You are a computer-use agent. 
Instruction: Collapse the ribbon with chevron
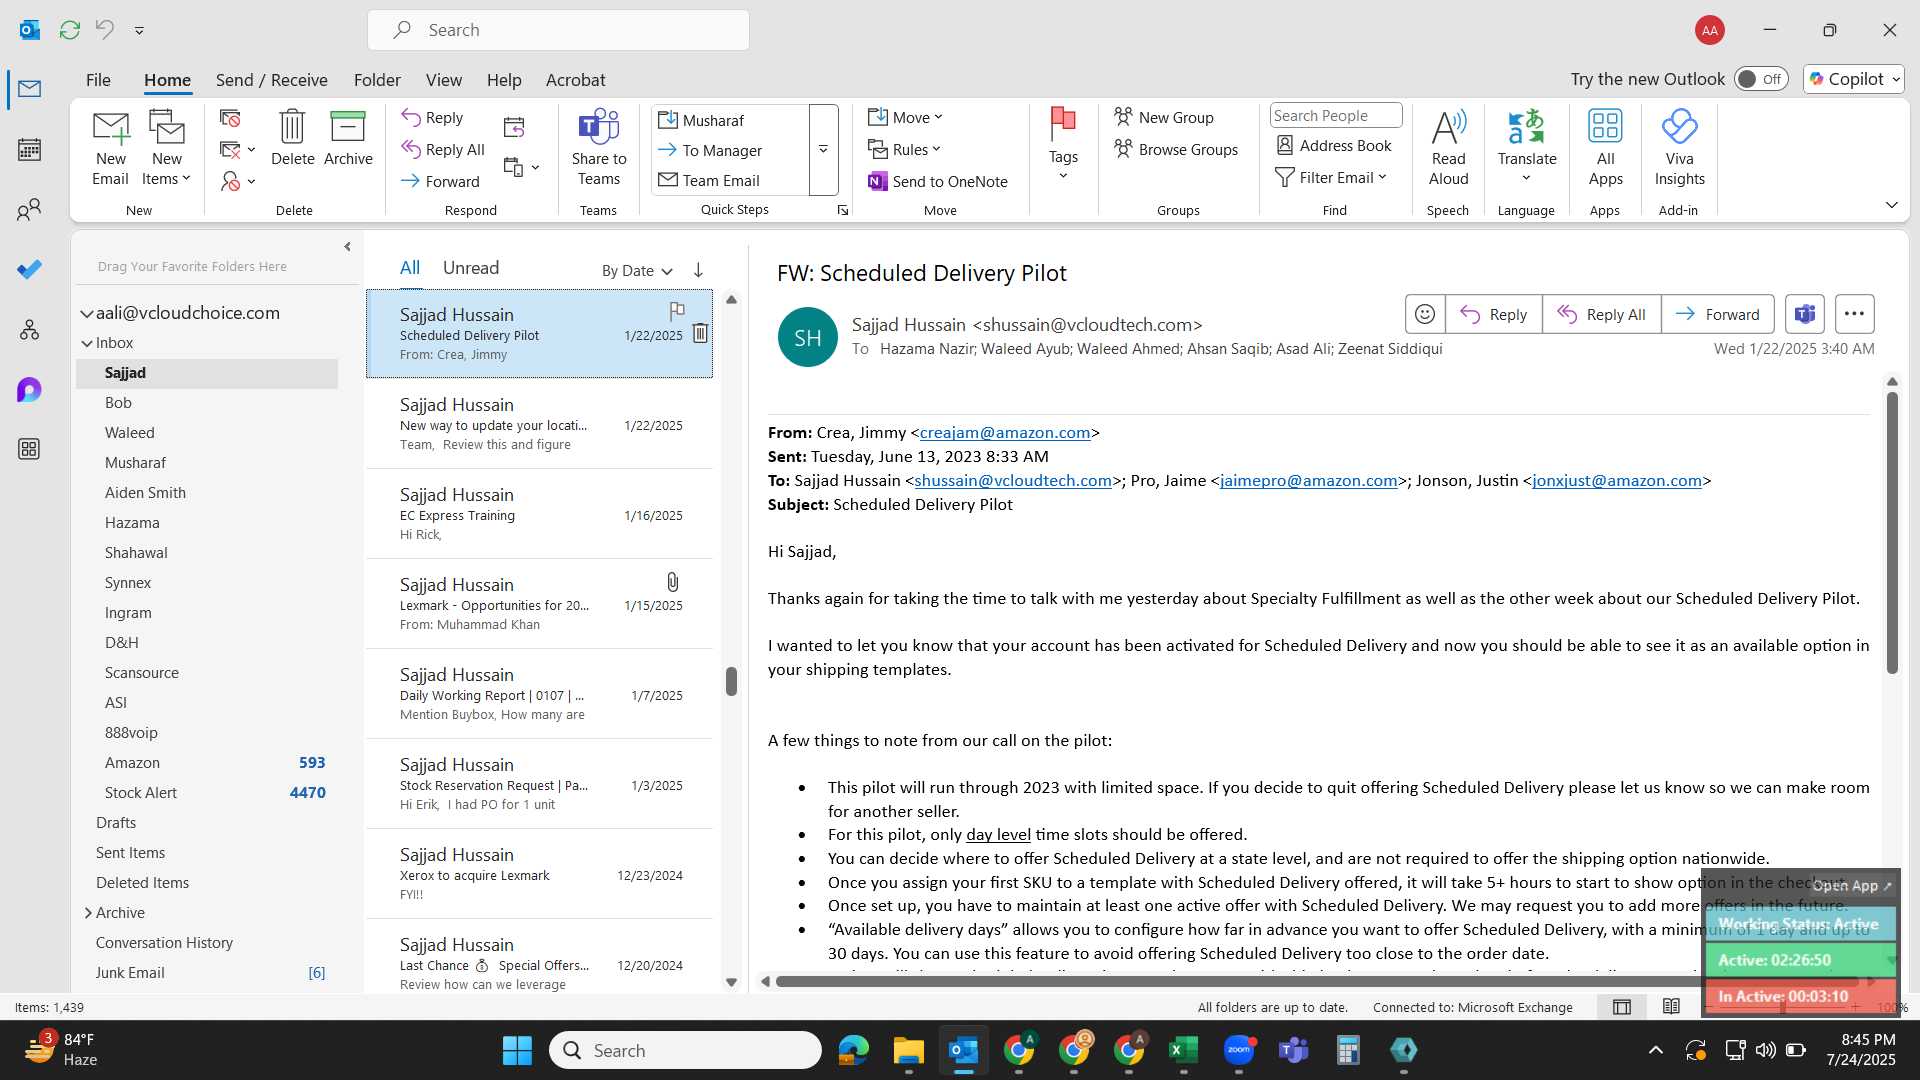pos(1891,205)
